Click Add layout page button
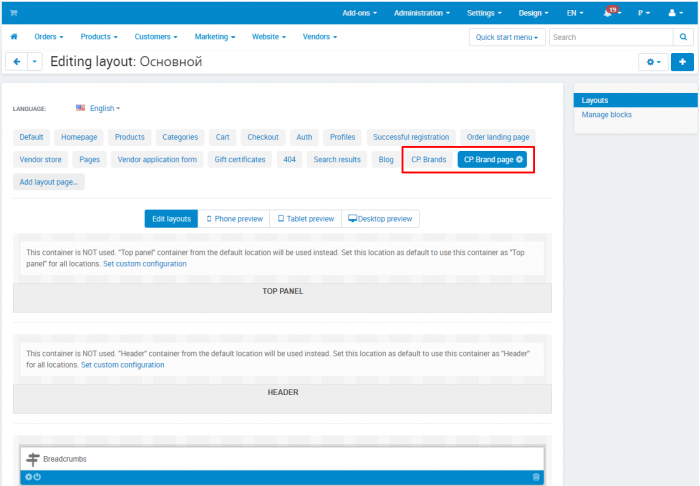Viewport: 700px width, 486px height. (x=49, y=182)
